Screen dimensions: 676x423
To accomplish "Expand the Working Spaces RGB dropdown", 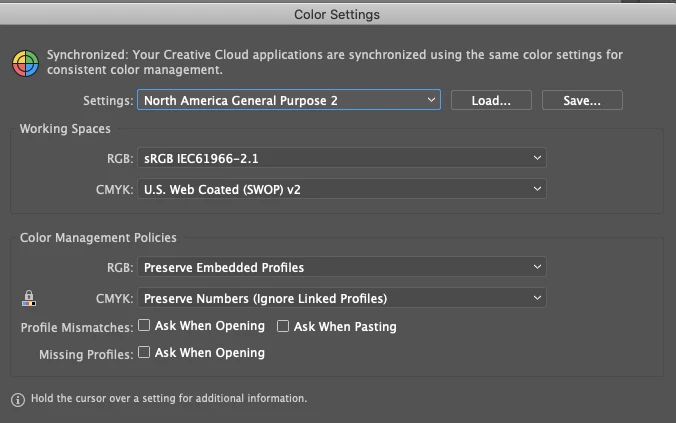I will [x=342, y=158].
